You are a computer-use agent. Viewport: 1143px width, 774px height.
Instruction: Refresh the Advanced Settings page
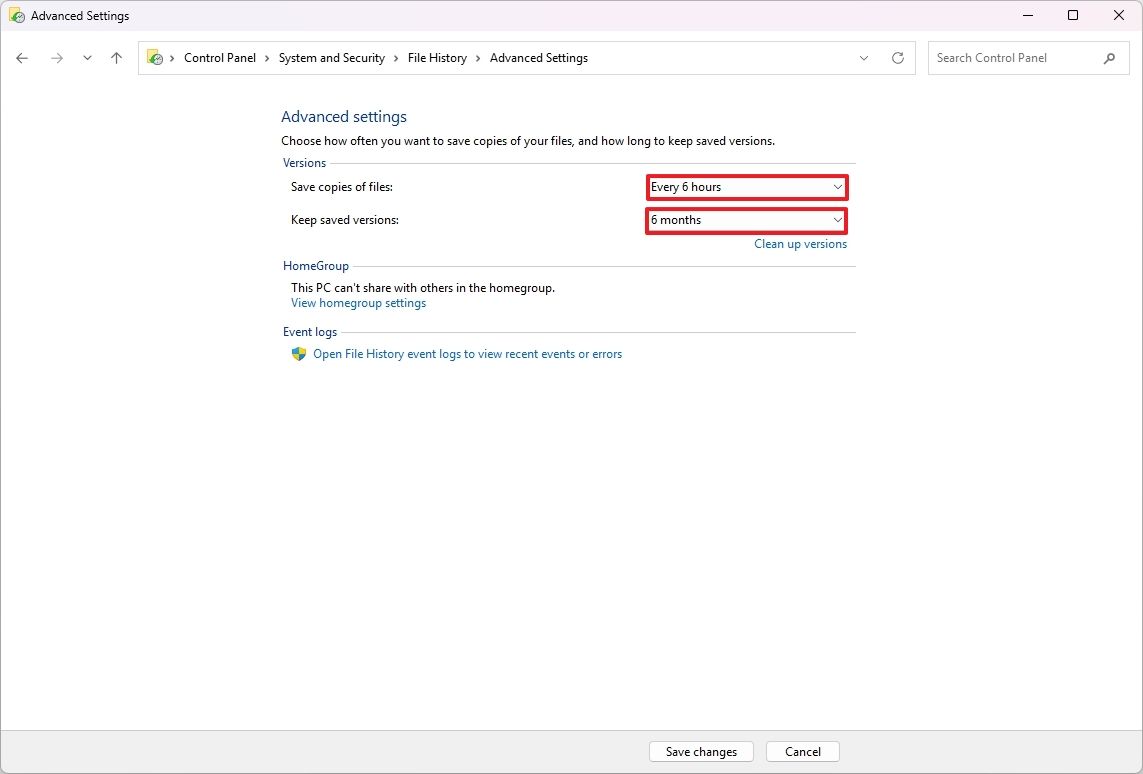tap(897, 58)
